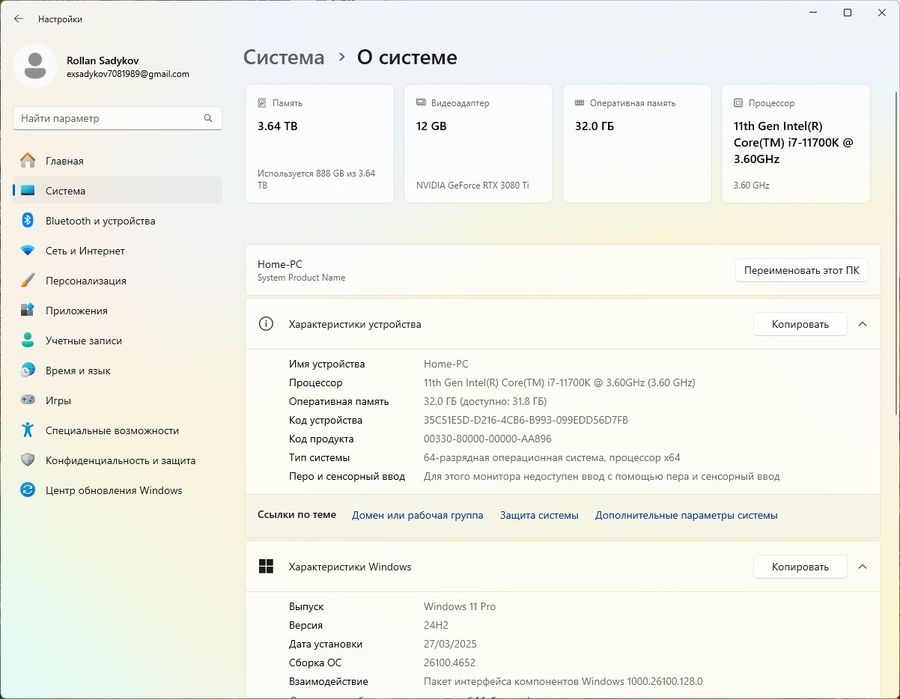Image resolution: width=900 pixels, height=699 pixels.
Task: Open Главная in the sidebar
Action: tap(117, 161)
